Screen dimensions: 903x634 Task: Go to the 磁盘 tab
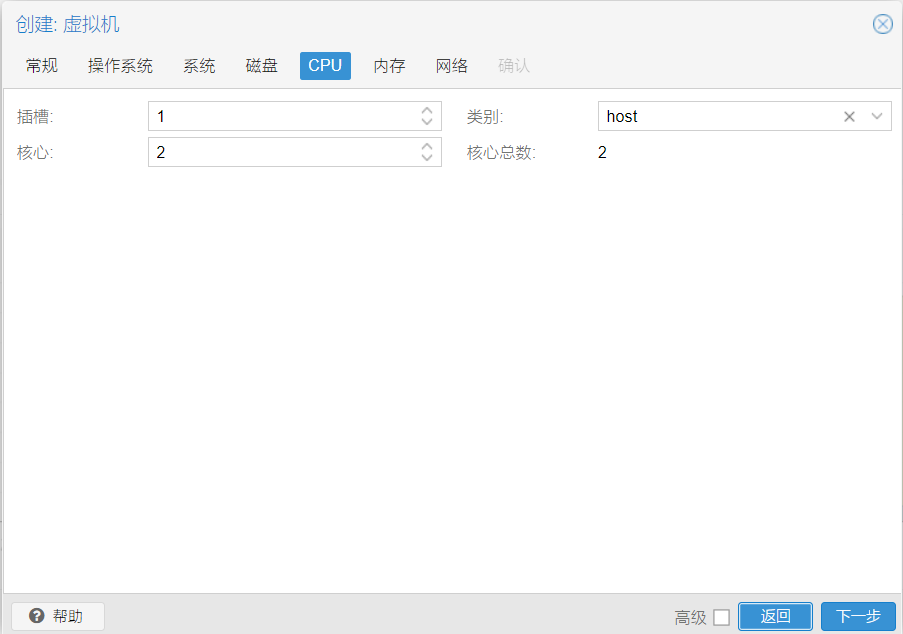coord(262,66)
